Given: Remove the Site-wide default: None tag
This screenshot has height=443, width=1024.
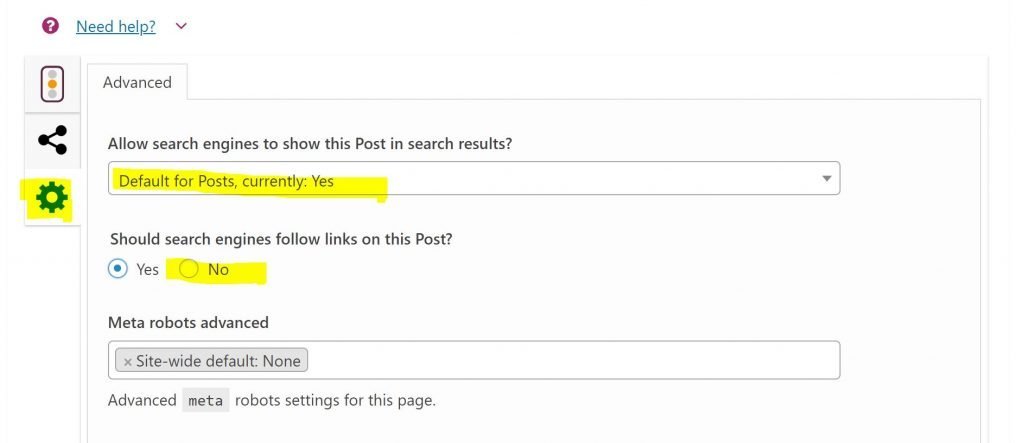Looking at the screenshot, I should 127,362.
